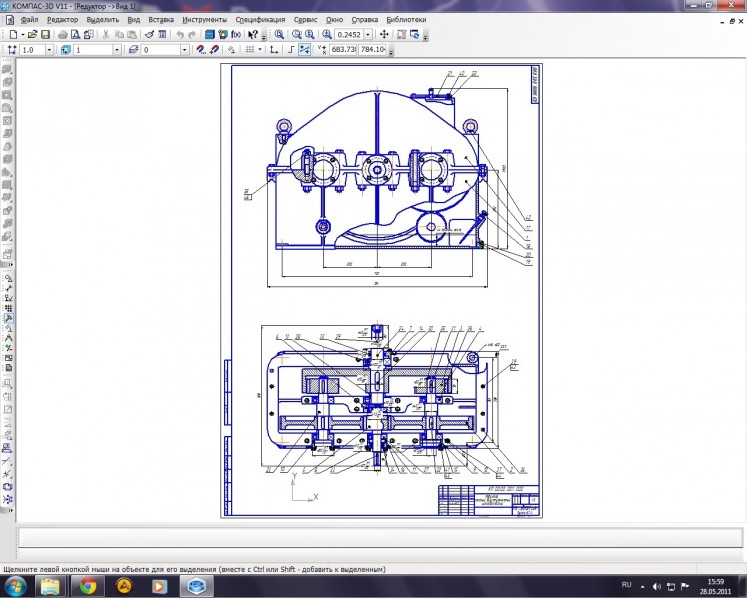Paste from clipboard
The width and height of the screenshot is (748, 600).
(132, 34)
